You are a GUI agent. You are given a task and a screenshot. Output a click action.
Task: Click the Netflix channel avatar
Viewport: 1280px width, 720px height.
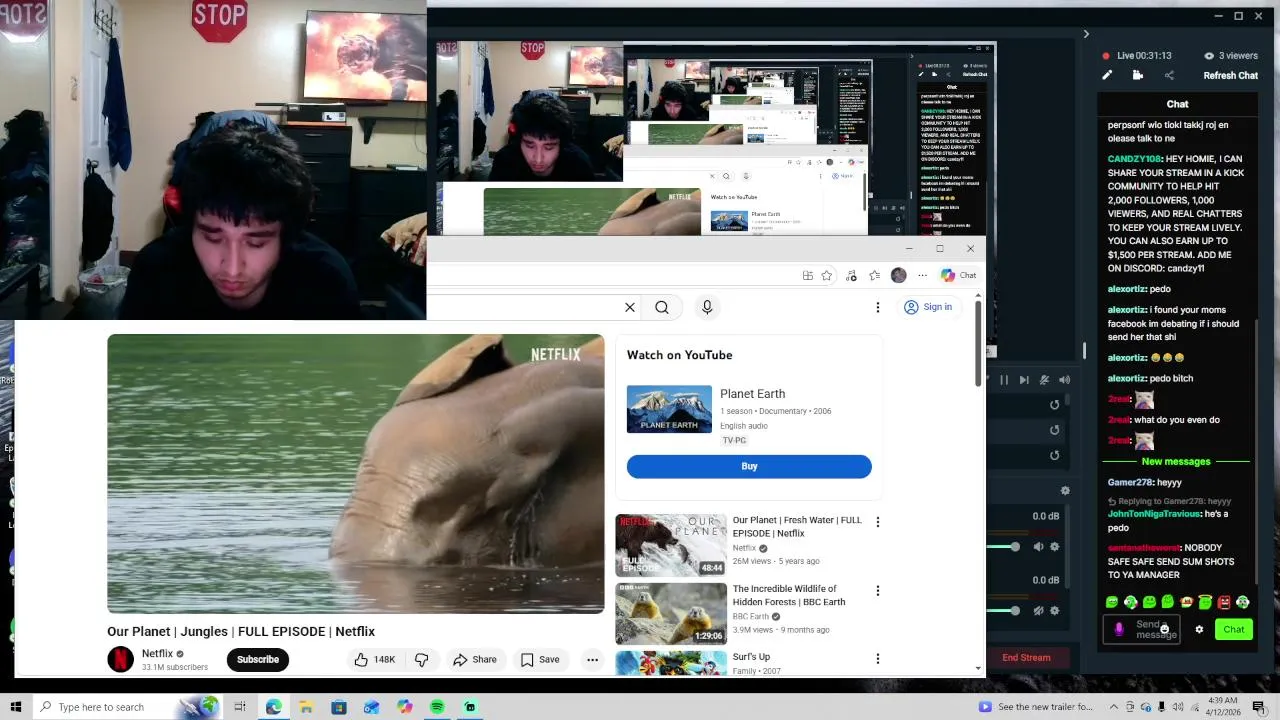click(120, 659)
